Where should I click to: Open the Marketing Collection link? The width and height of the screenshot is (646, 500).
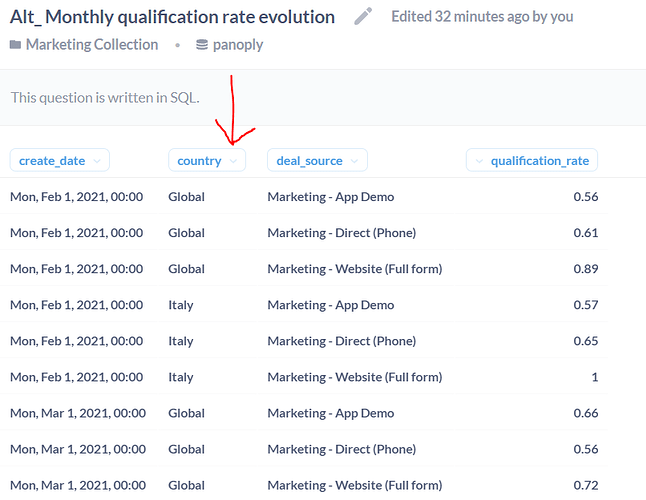[92, 44]
